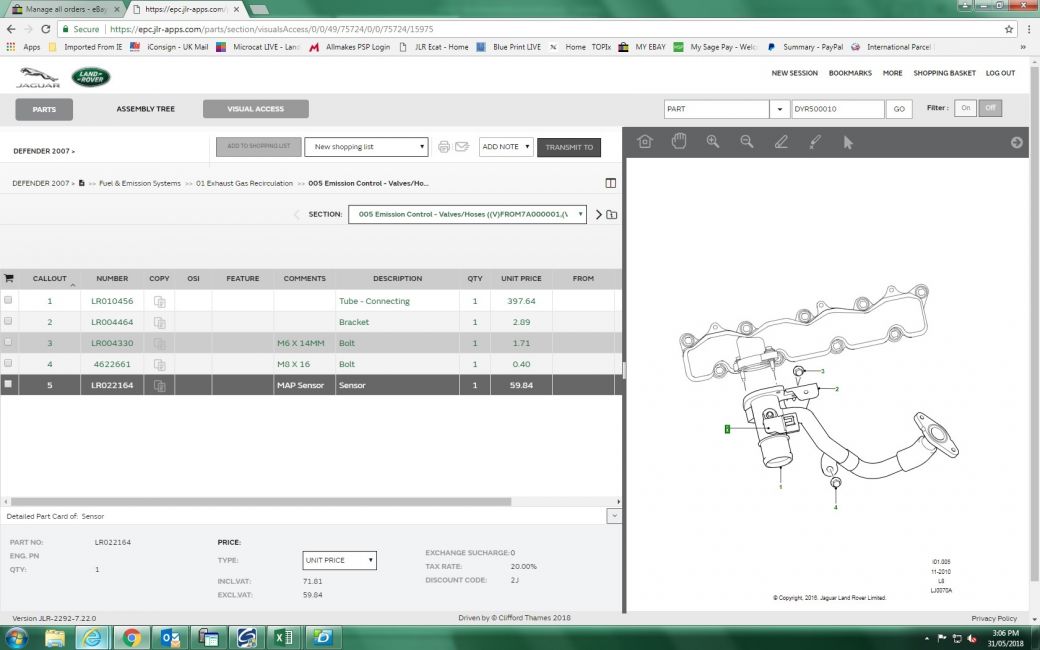Tick checkbox for callout 1 Tube - Connecting
Image resolution: width=1040 pixels, height=650 pixels.
[x=8, y=300]
